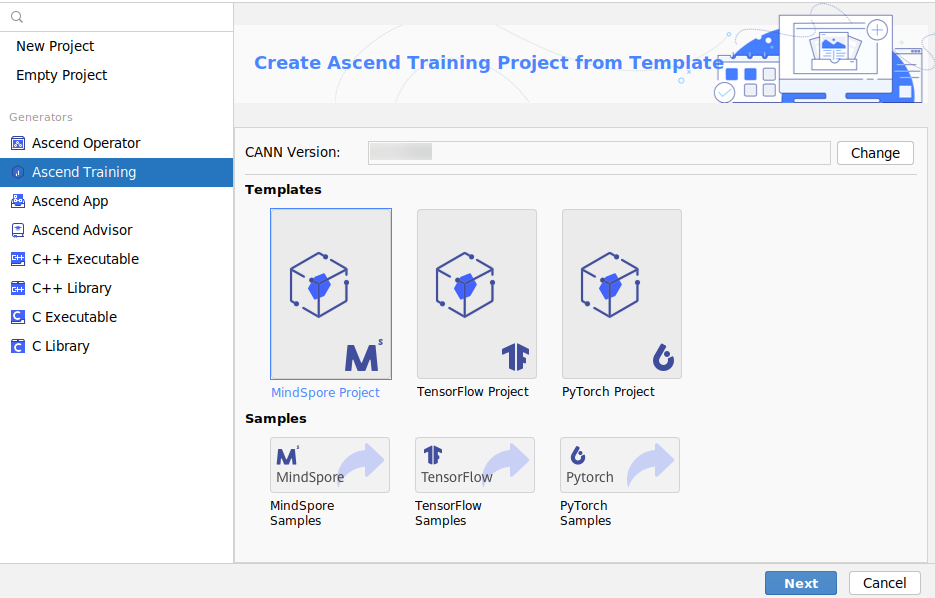Select the Ascend App generator icon
The image size is (935, 598).
click(18, 202)
